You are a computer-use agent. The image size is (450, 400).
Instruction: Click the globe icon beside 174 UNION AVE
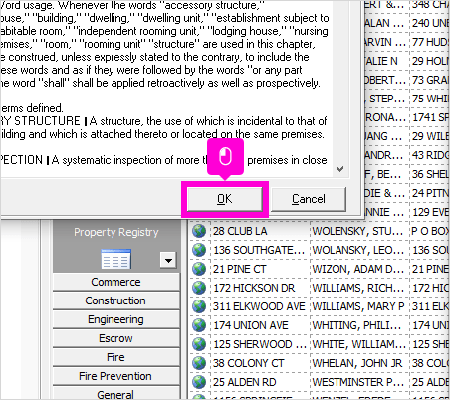point(199,325)
